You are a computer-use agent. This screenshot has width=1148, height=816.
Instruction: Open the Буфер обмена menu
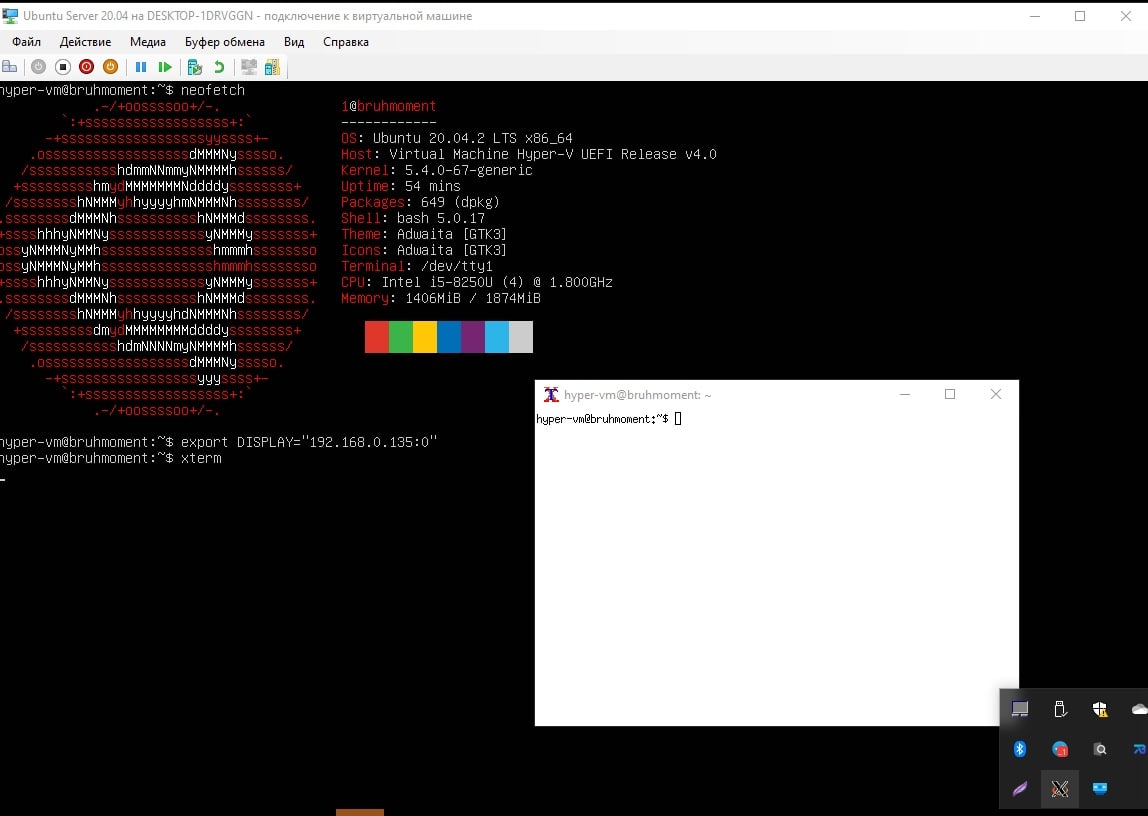pyautogui.click(x=225, y=42)
